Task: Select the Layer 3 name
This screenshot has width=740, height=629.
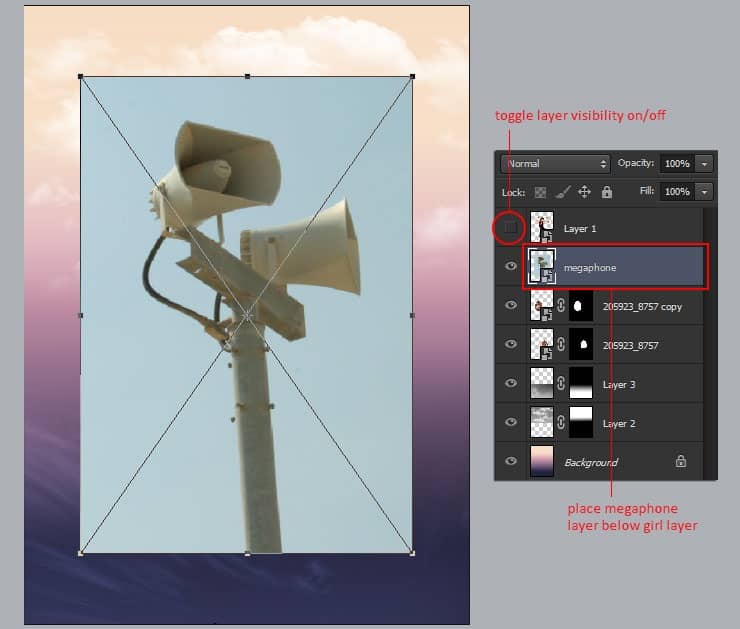Action: click(619, 385)
